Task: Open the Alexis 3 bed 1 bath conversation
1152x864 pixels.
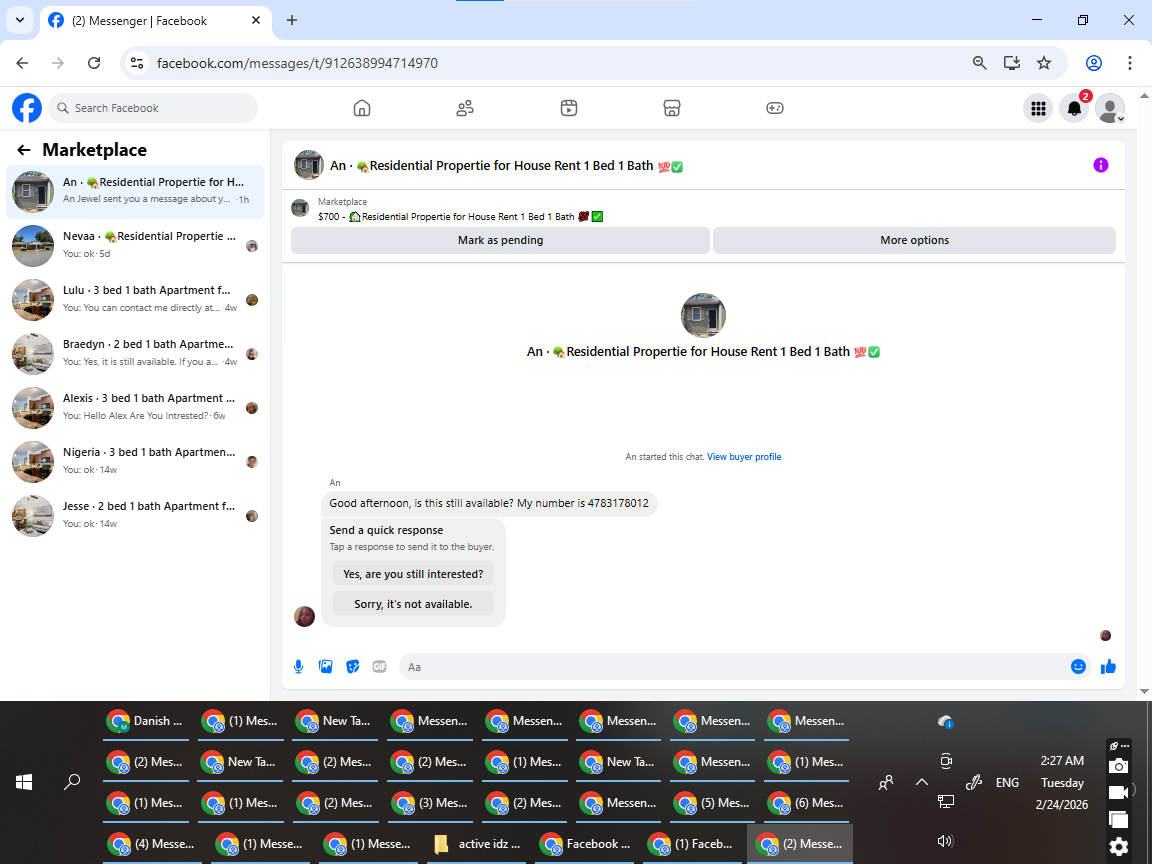Action: pyautogui.click(x=135, y=407)
